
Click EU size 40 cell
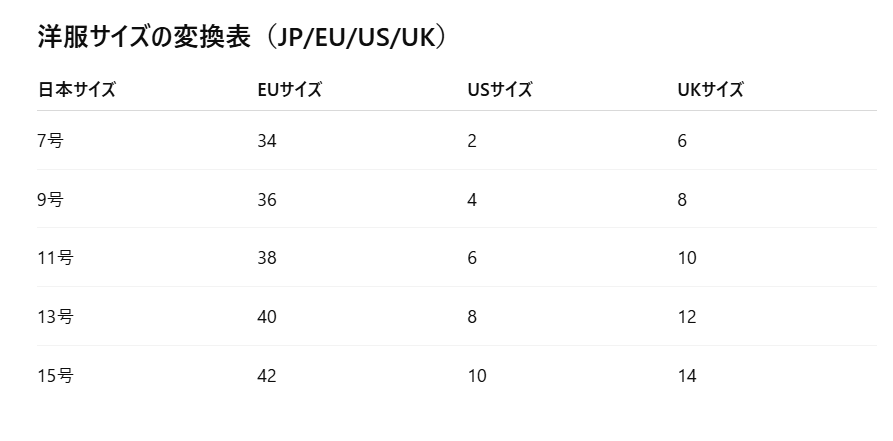coord(267,317)
